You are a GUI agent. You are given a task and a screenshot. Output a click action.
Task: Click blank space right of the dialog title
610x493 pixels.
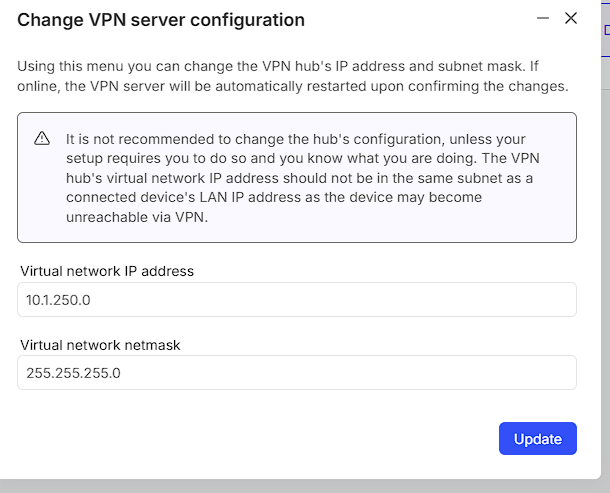coord(420,20)
